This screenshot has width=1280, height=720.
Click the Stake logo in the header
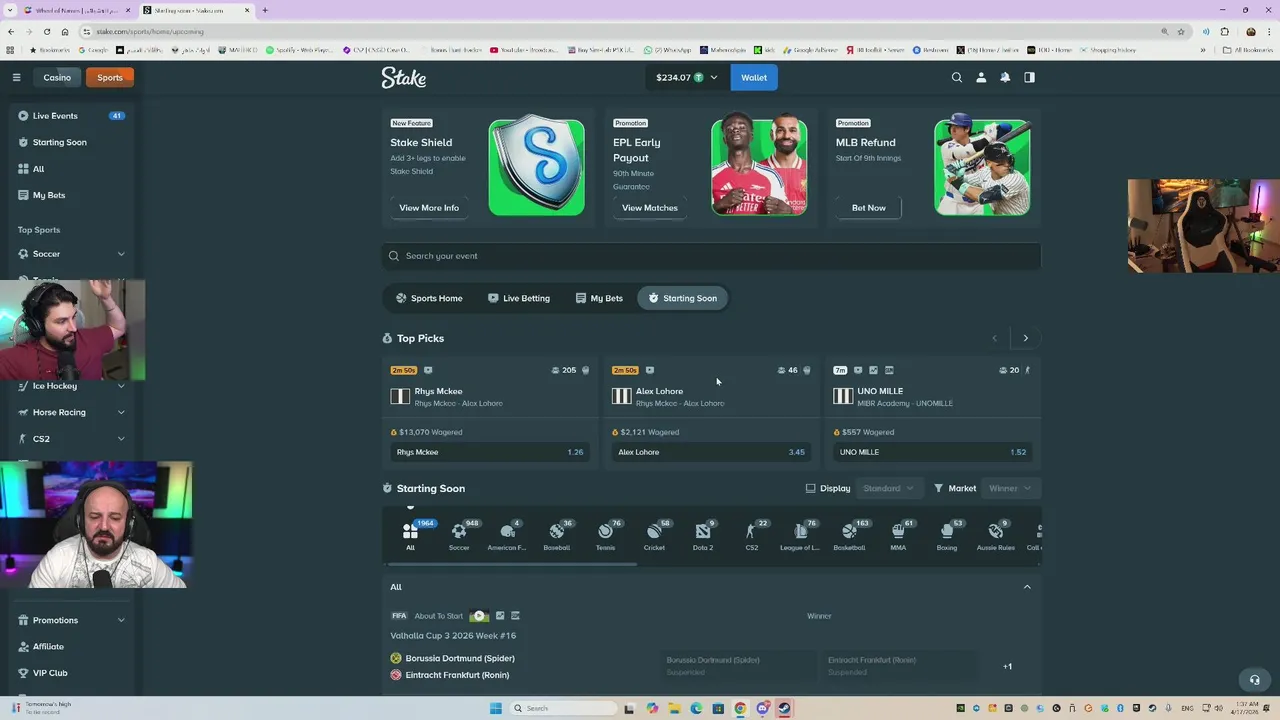pyautogui.click(x=404, y=77)
